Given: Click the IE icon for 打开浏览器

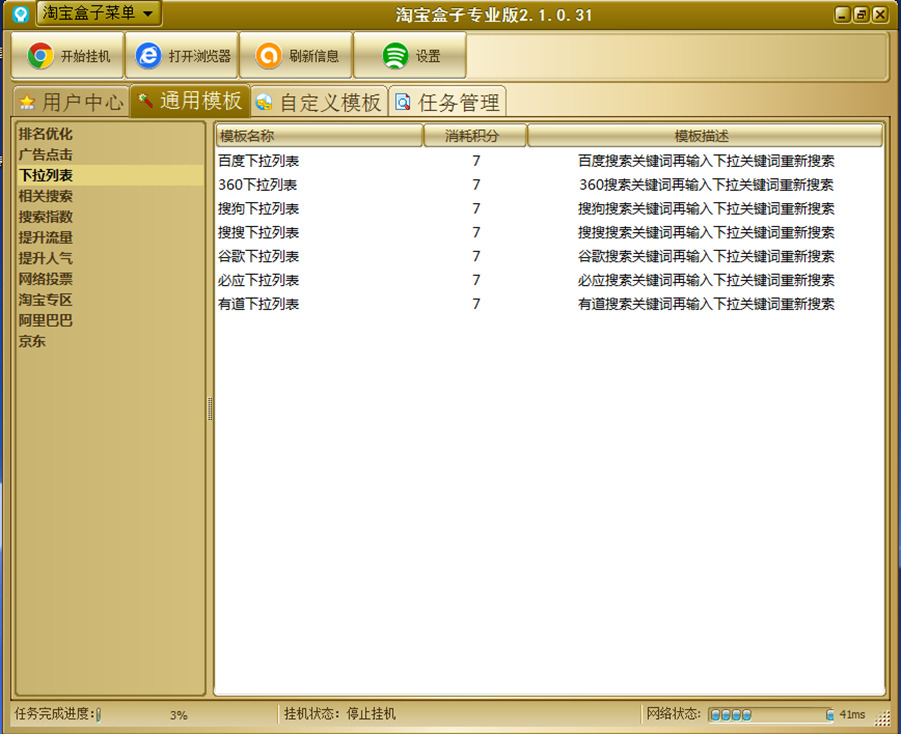Looking at the screenshot, I should (x=148, y=56).
